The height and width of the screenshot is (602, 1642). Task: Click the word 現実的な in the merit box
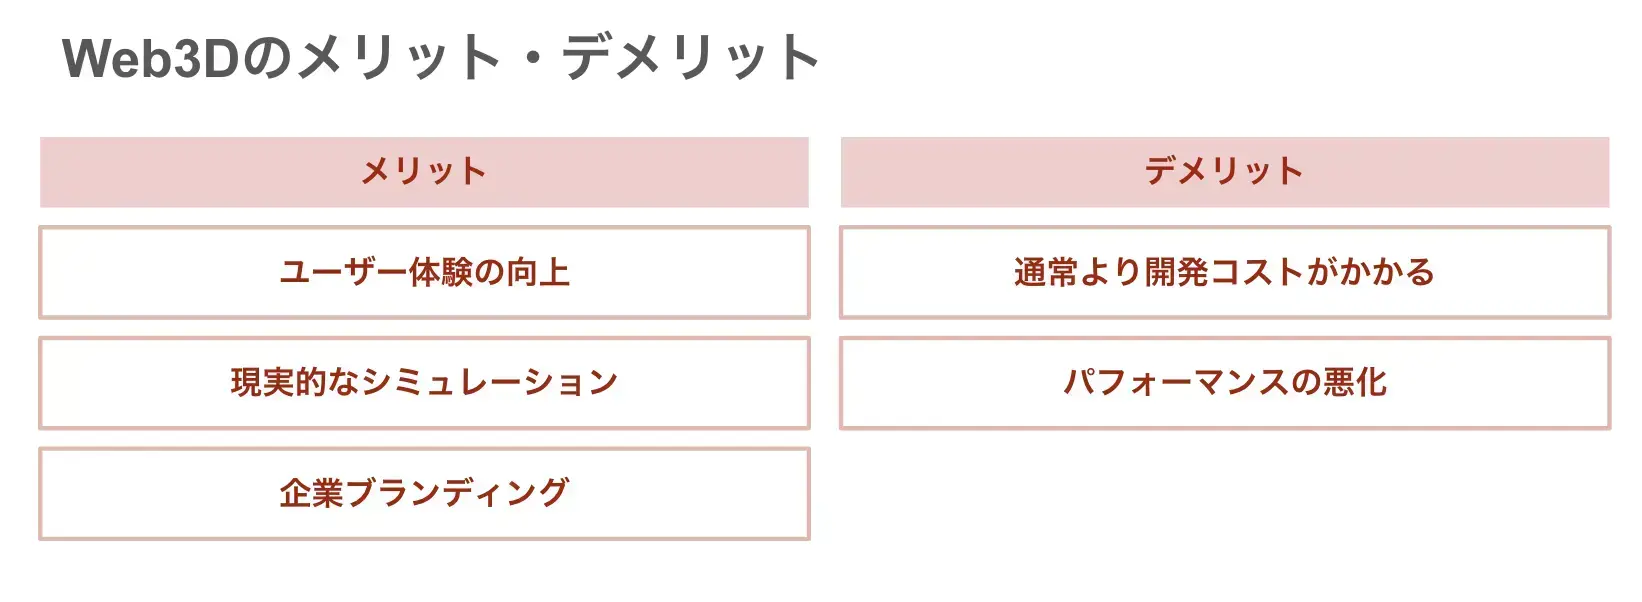point(295,382)
